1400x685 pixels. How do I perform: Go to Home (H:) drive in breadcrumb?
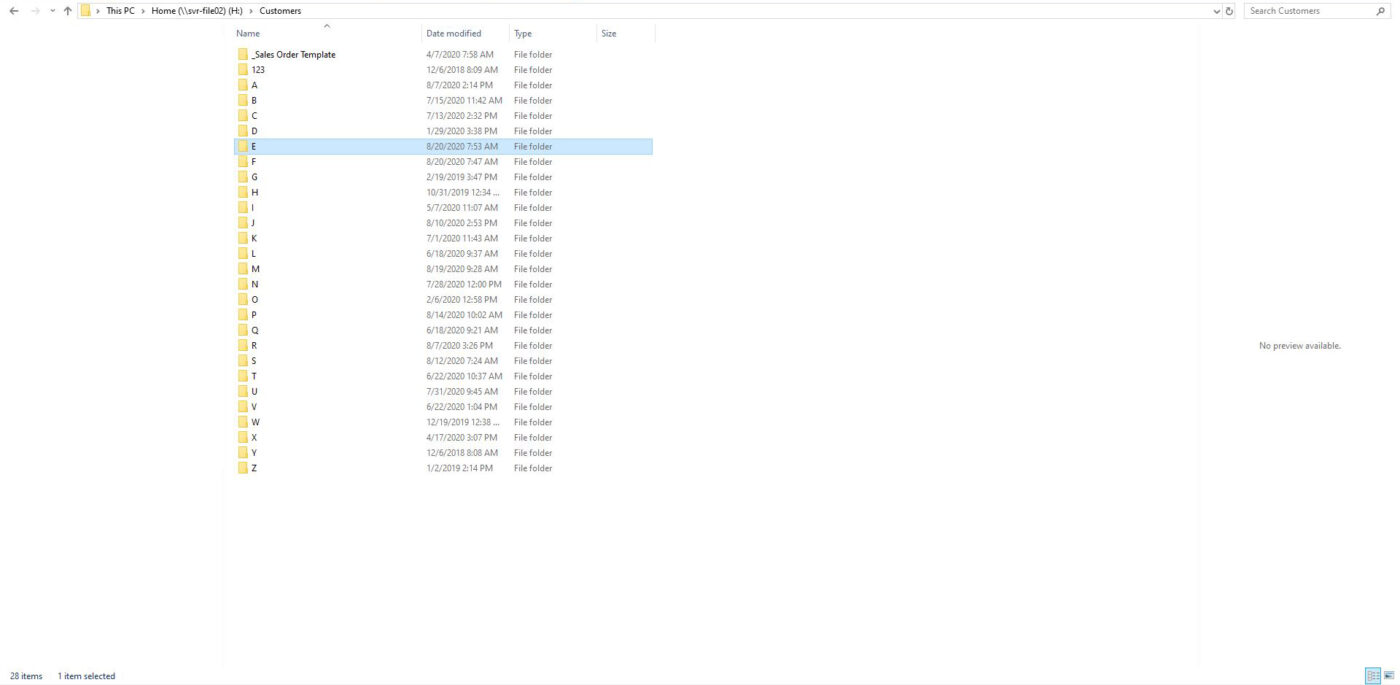pos(197,11)
